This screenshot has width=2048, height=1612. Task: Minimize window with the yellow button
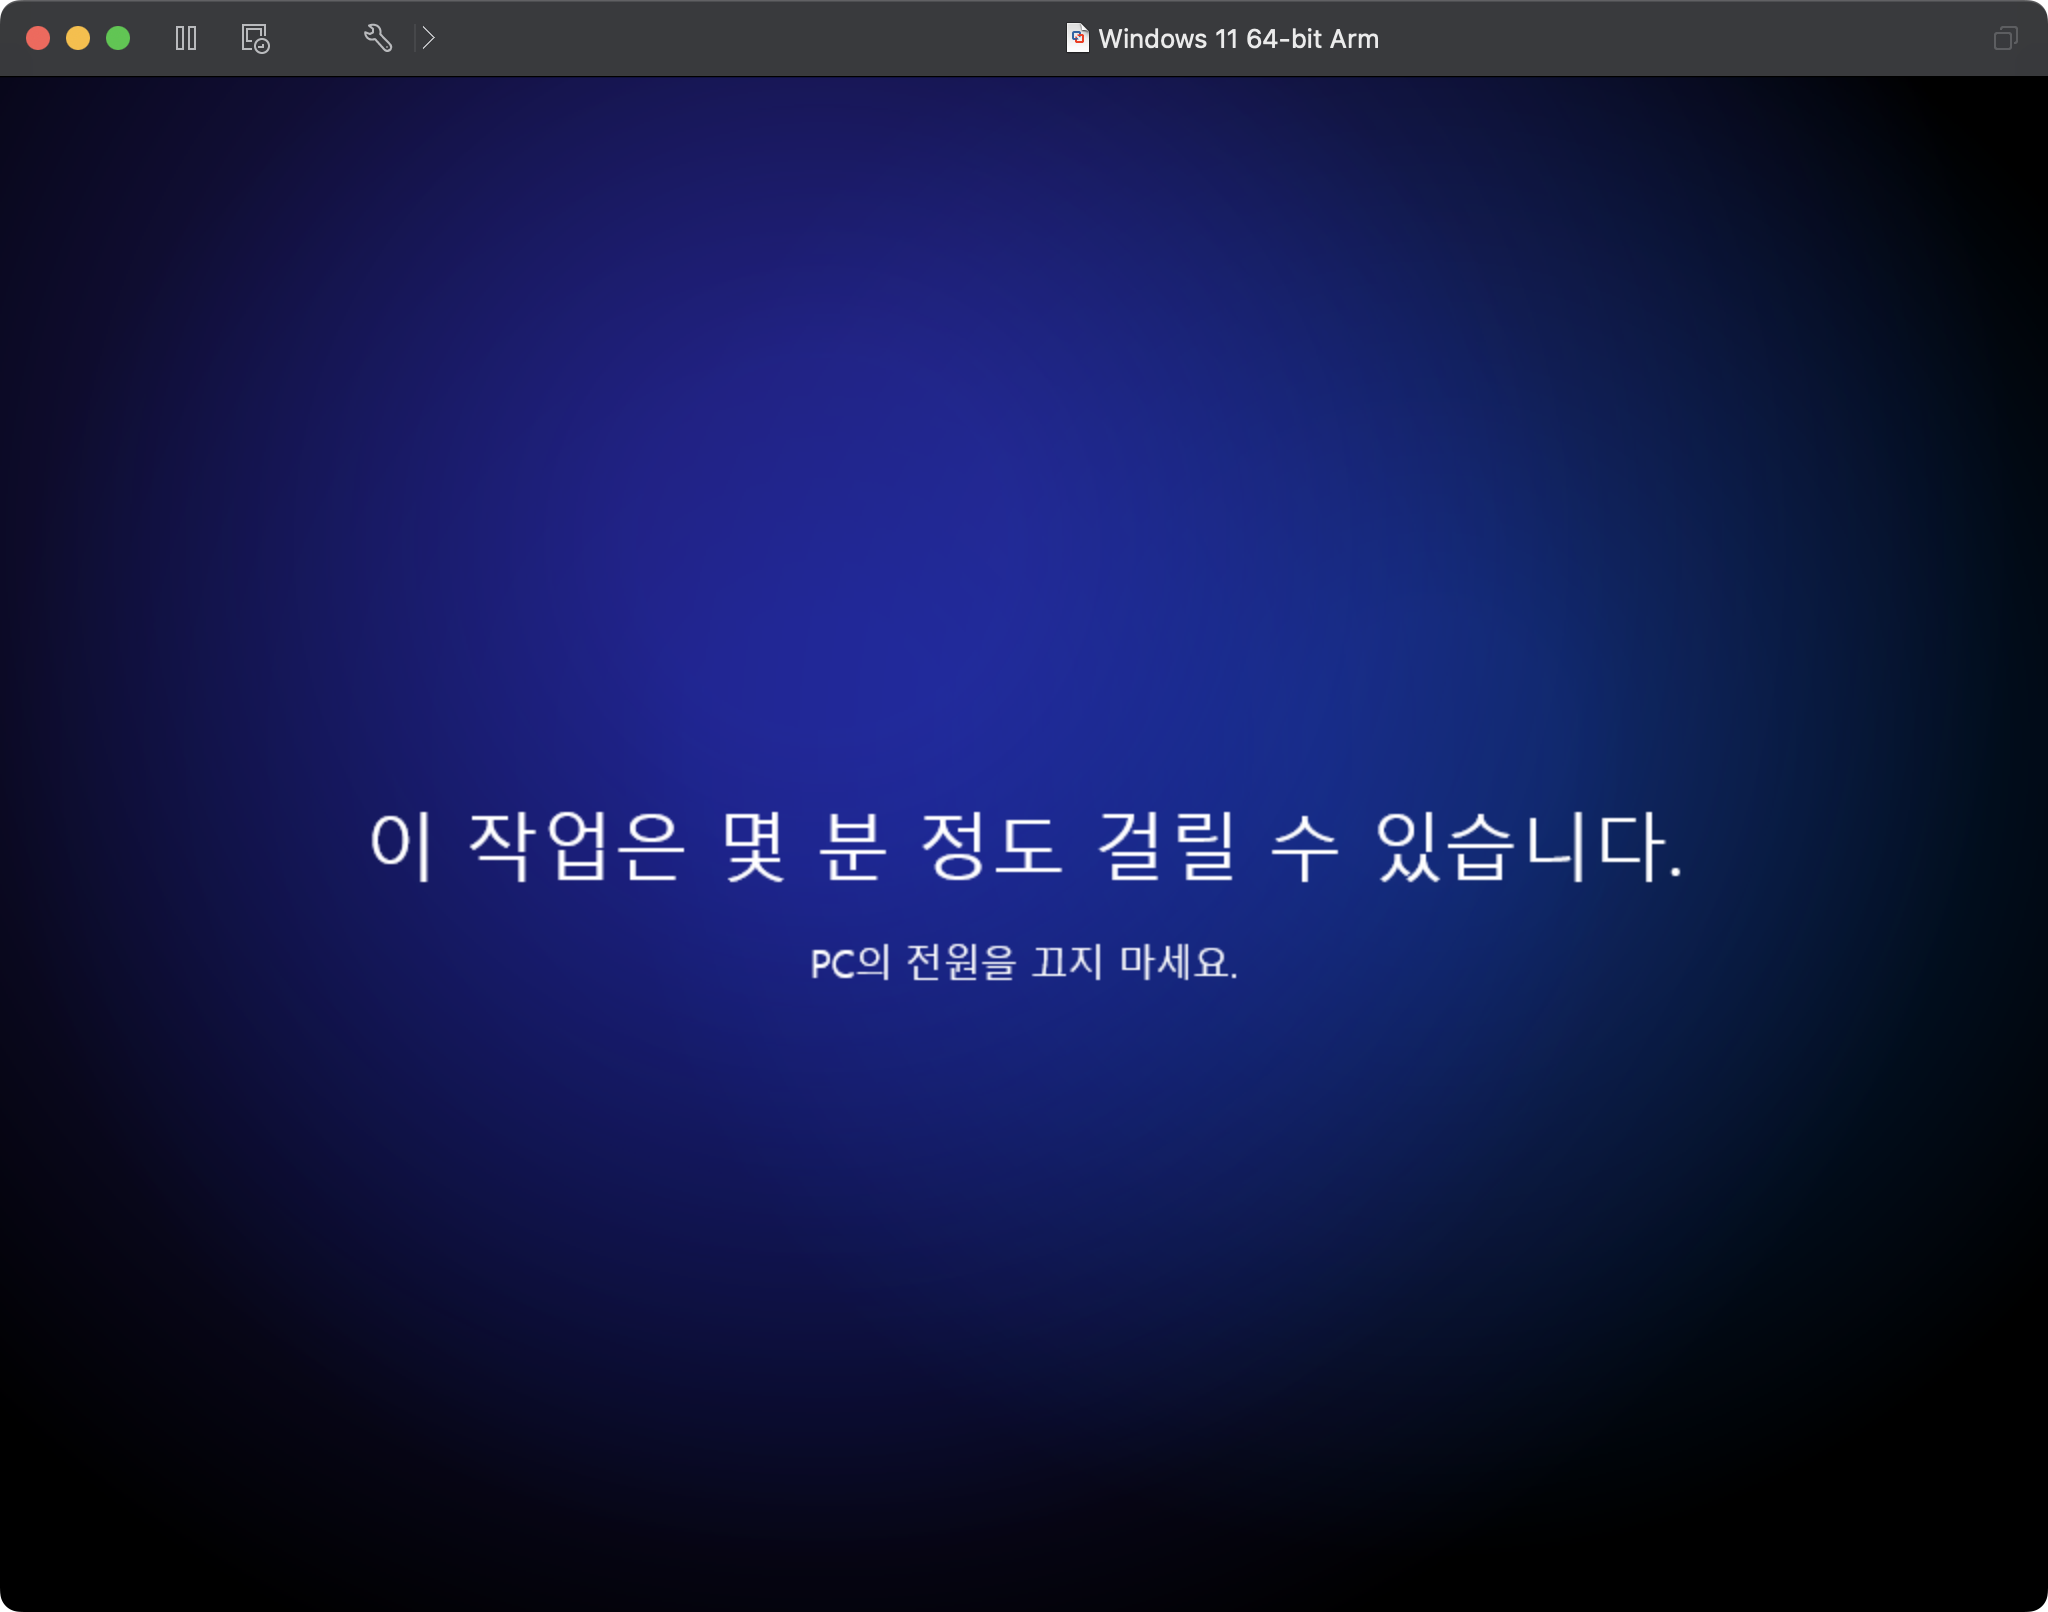click(78, 39)
